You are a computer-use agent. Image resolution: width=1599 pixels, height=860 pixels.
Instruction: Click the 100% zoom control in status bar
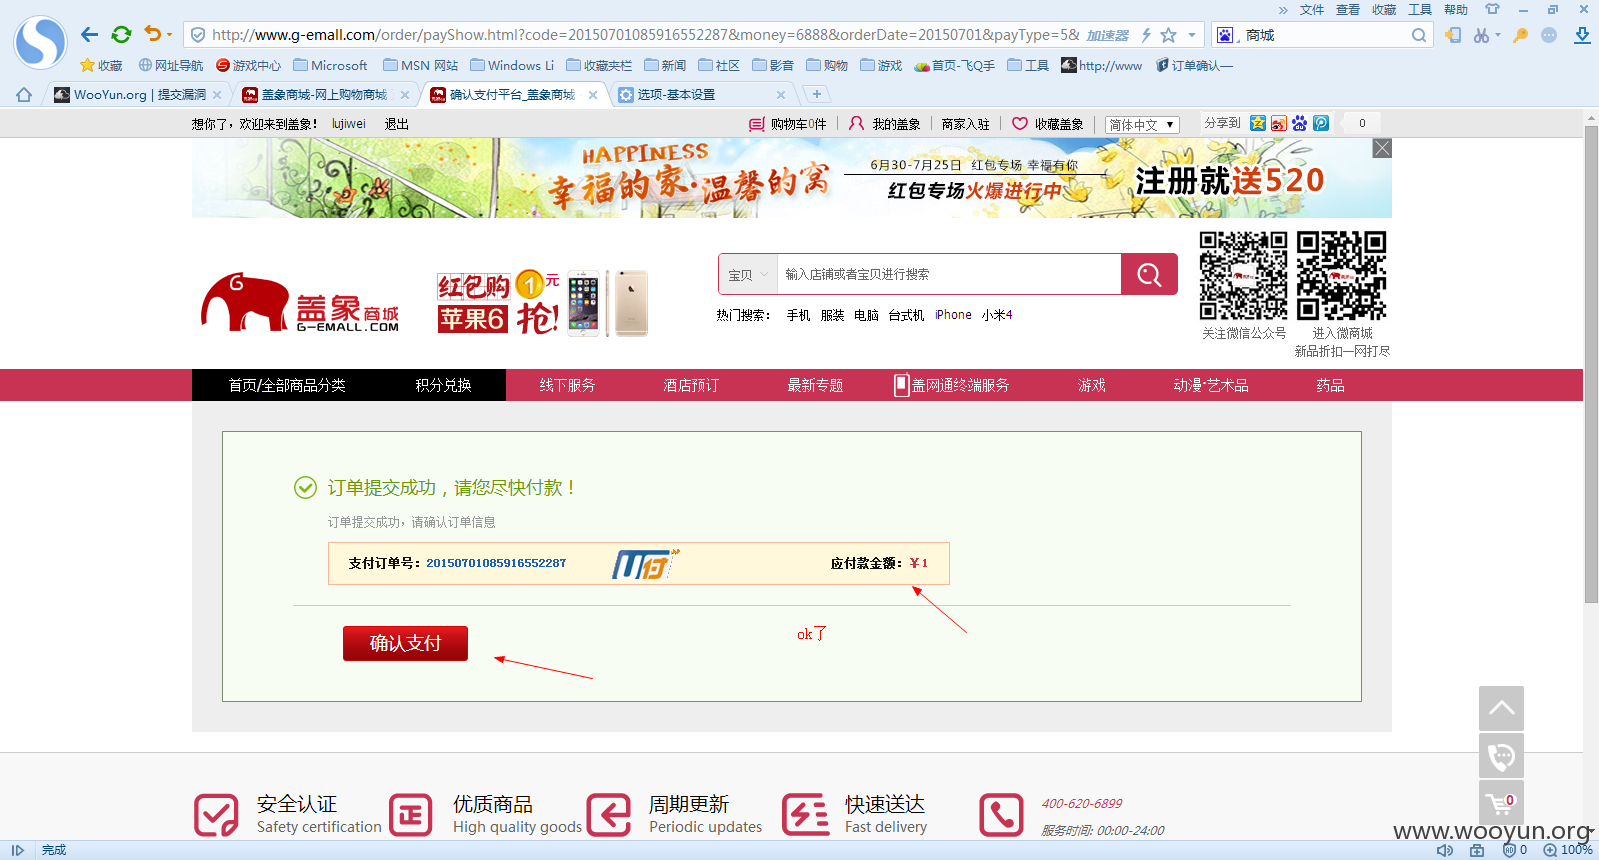1568,850
